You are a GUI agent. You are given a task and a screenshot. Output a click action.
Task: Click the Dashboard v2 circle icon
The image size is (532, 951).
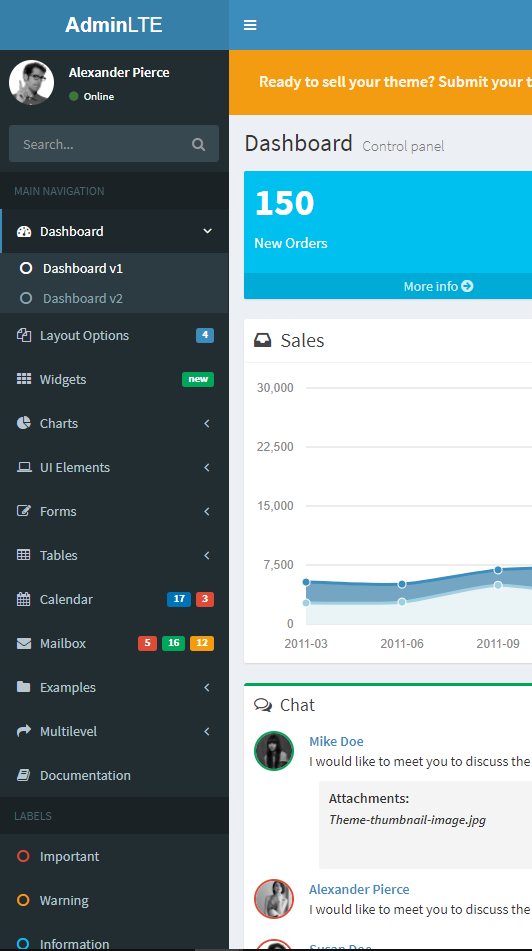25,298
